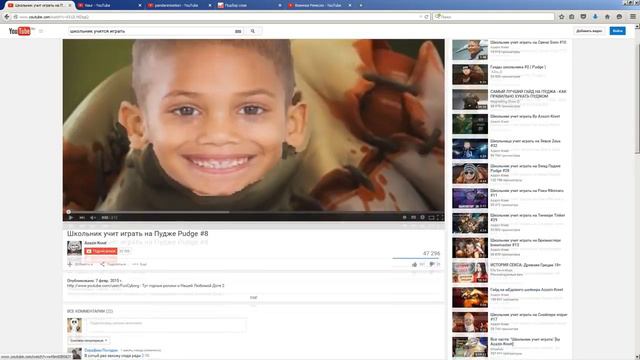Open the 'Ещё' more actions menu
Viewport: 640px width, 360px height.
click(x=140, y=264)
